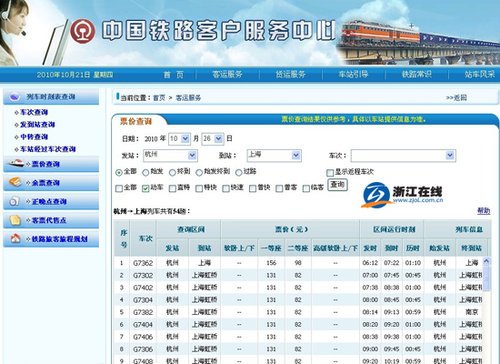
Task: Expand the 车次 combo box
Action: [x=403, y=155]
